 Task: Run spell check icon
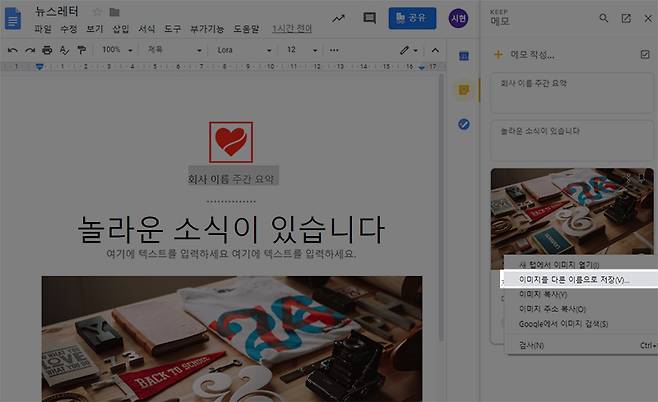[x=64, y=50]
